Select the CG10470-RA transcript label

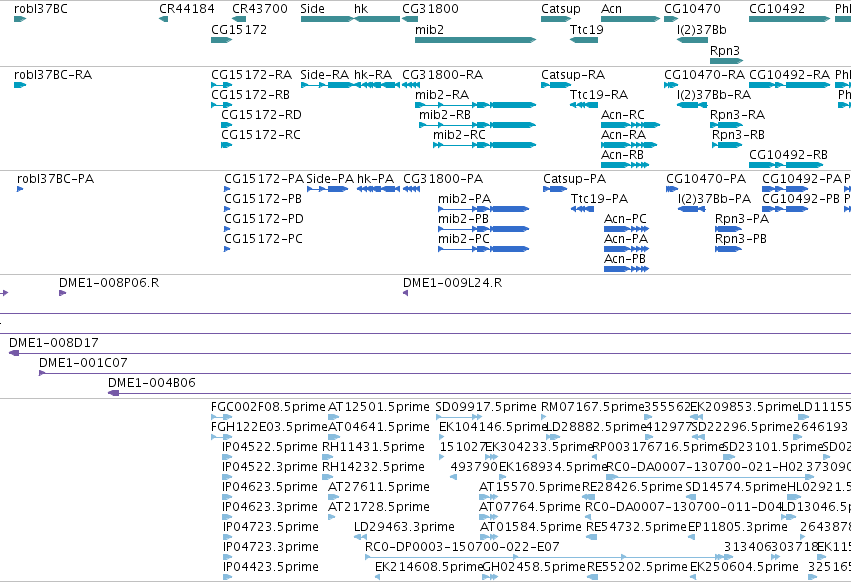[704, 74]
